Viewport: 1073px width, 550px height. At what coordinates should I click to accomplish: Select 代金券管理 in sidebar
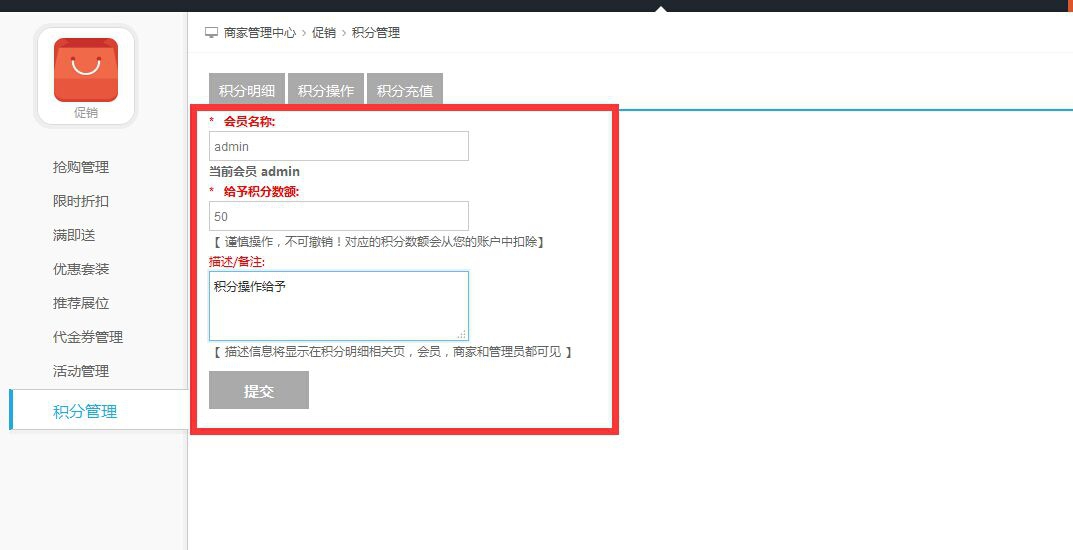(x=88, y=337)
